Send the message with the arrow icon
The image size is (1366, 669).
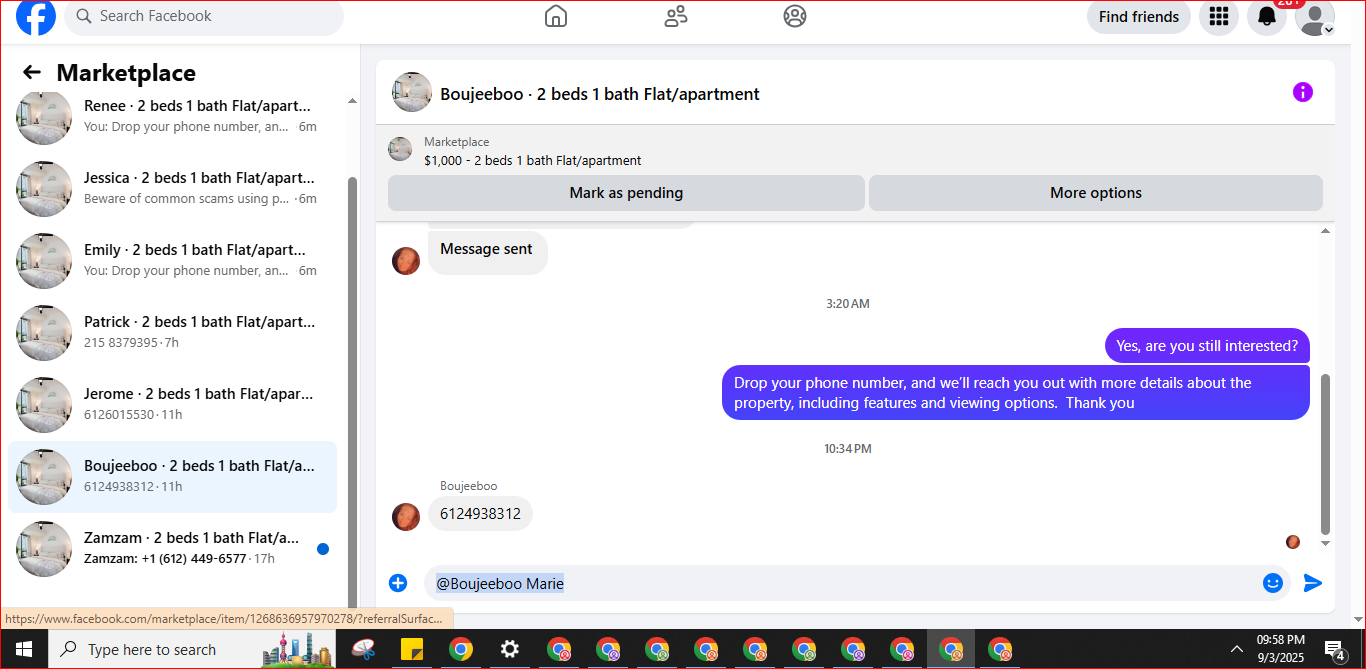[1313, 583]
